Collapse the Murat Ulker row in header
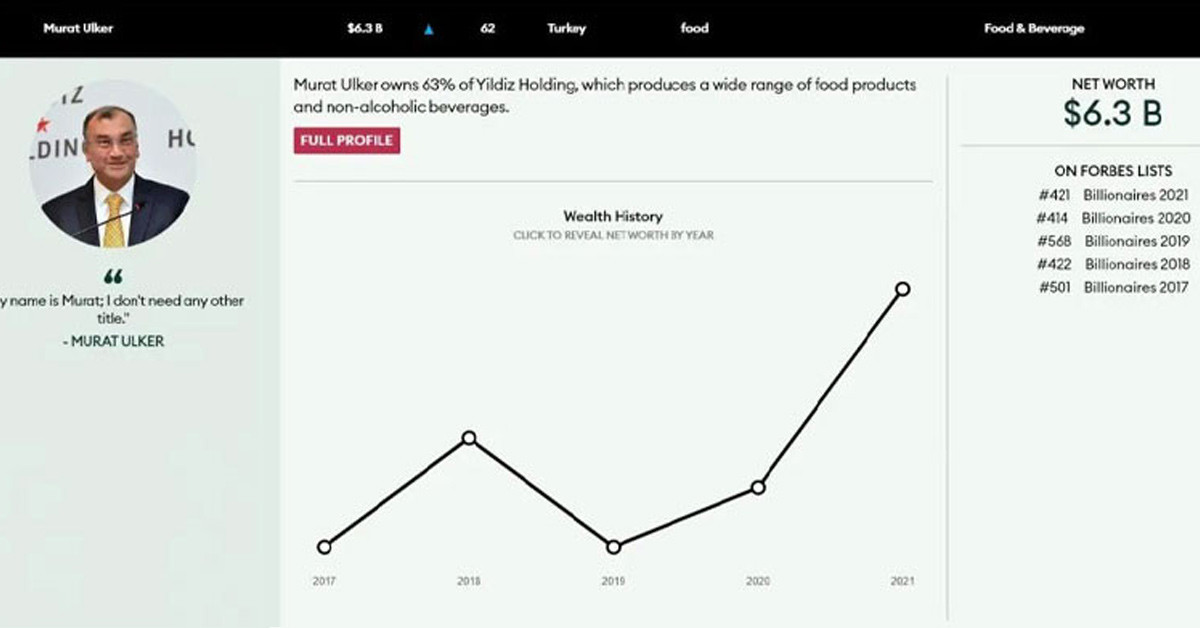Screen dimensions: 1200x628 pos(78,29)
